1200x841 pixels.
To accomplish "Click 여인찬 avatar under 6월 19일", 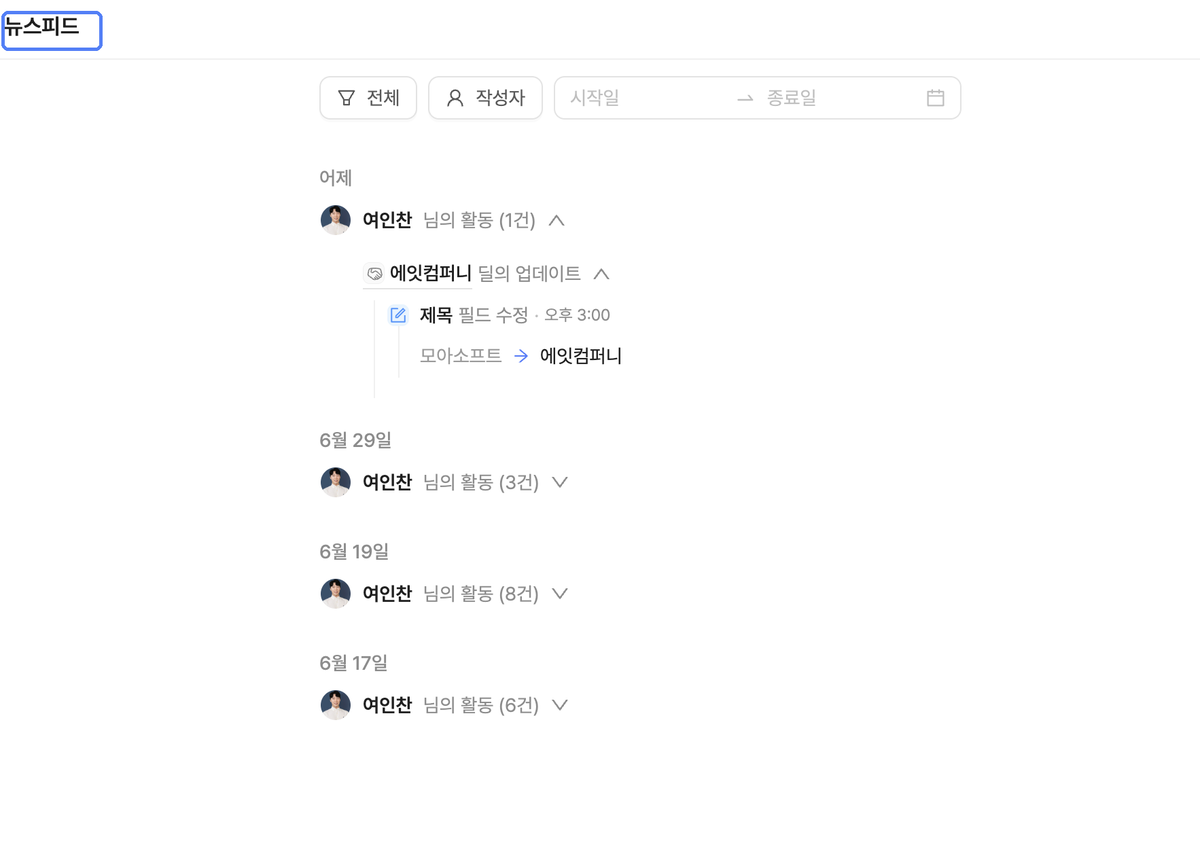I will 336,593.
